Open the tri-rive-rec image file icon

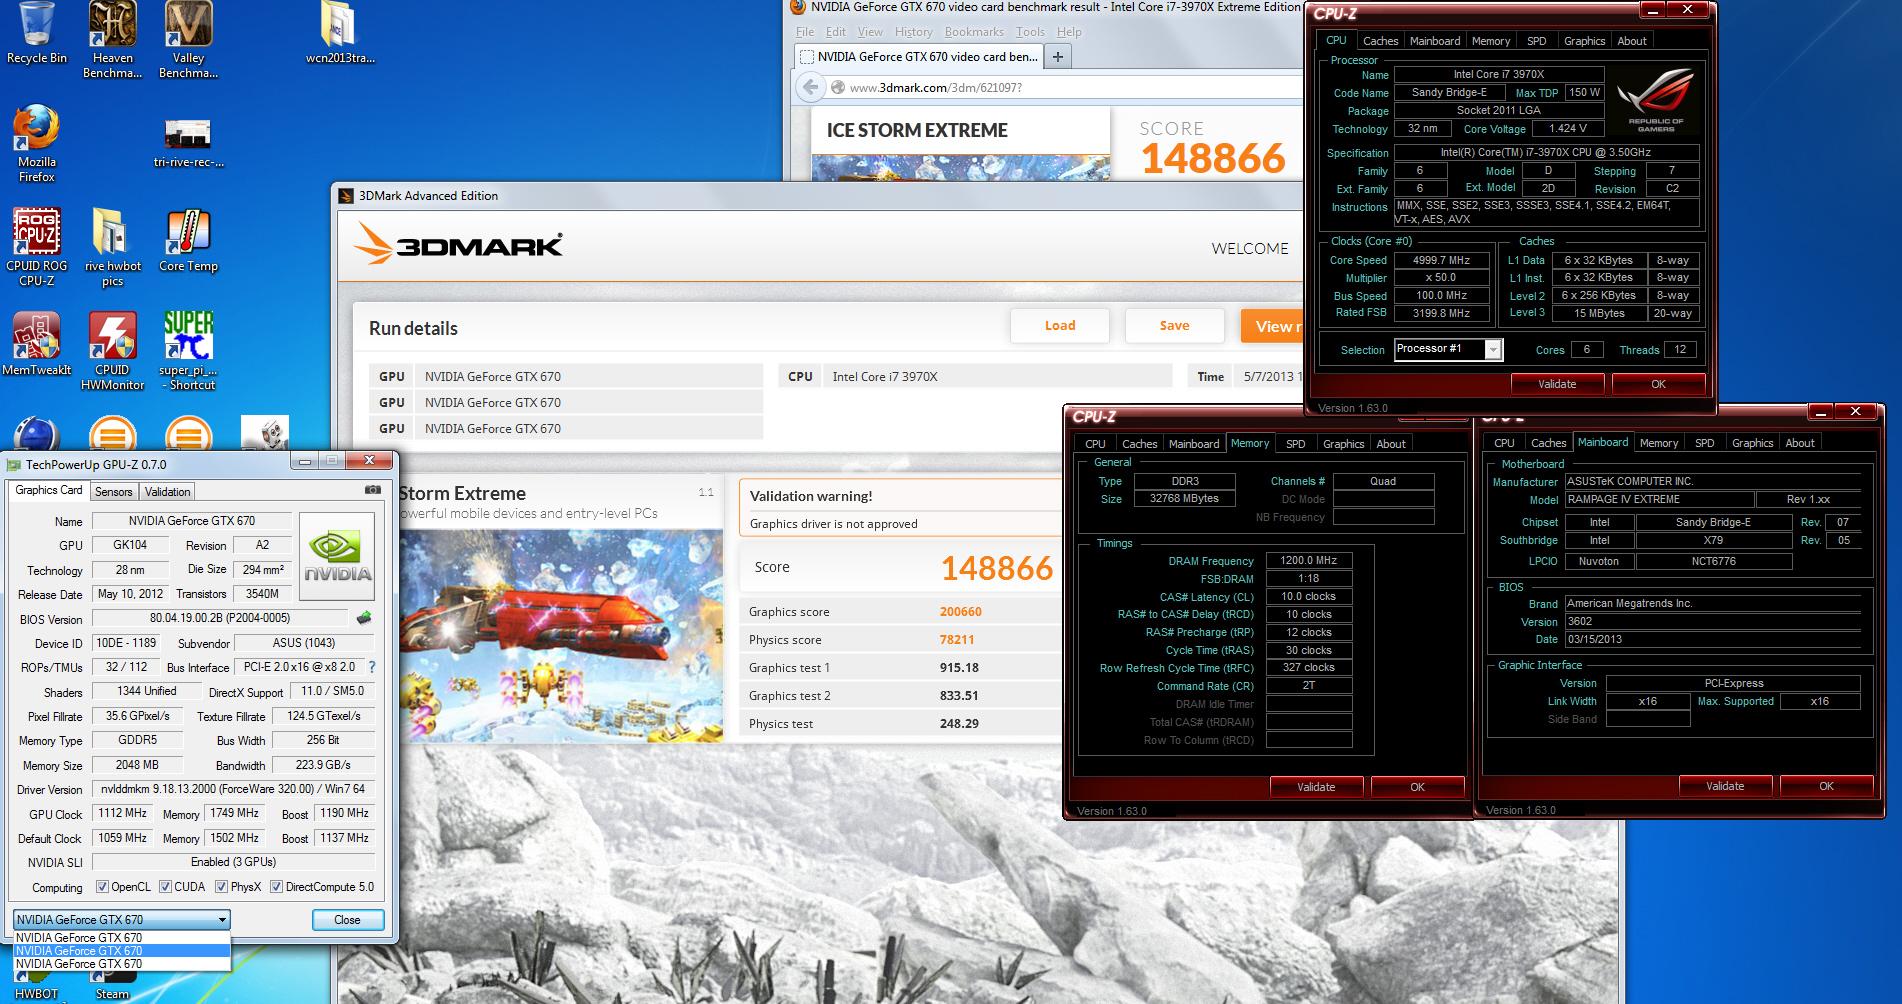click(x=188, y=143)
